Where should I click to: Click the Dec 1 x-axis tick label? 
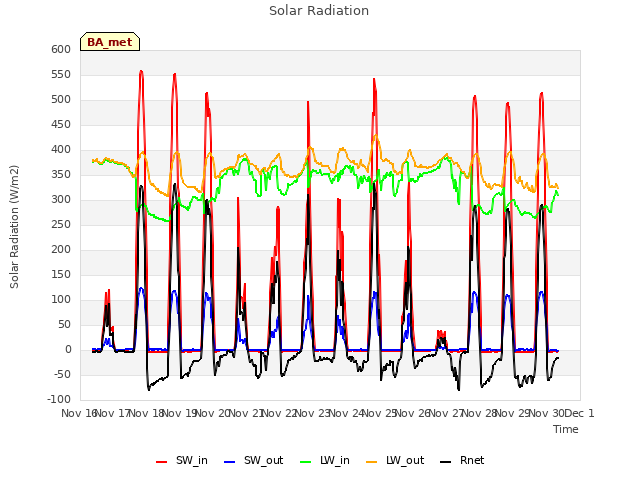point(580,413)
